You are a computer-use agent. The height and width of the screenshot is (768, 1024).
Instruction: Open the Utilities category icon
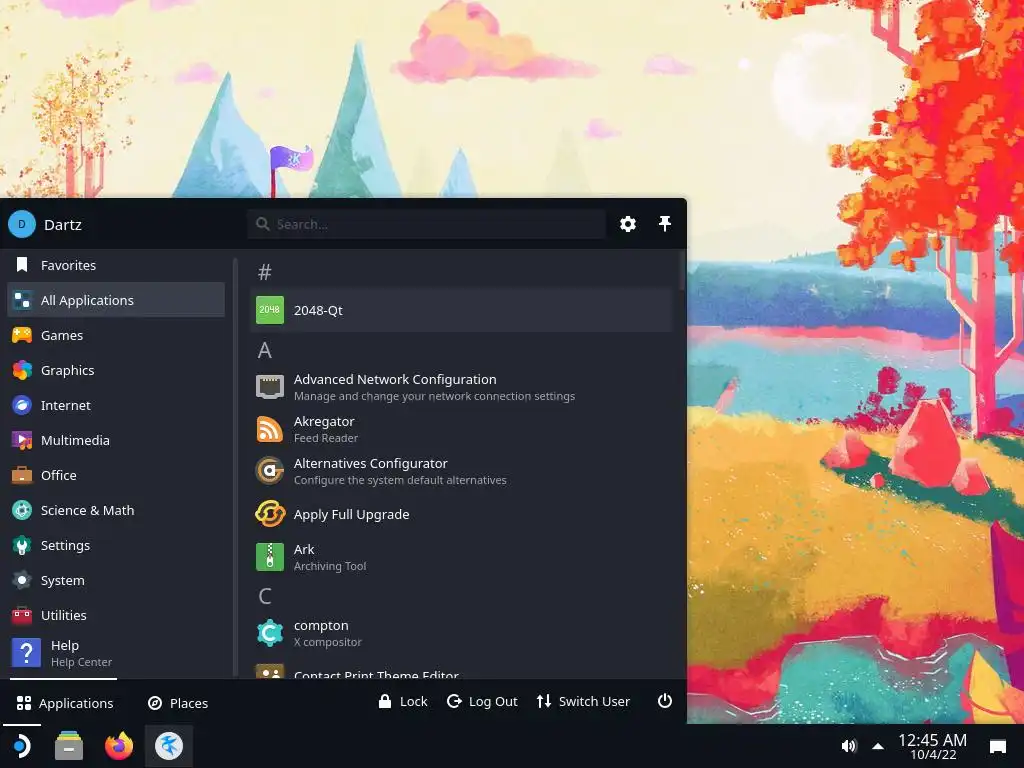22,615
